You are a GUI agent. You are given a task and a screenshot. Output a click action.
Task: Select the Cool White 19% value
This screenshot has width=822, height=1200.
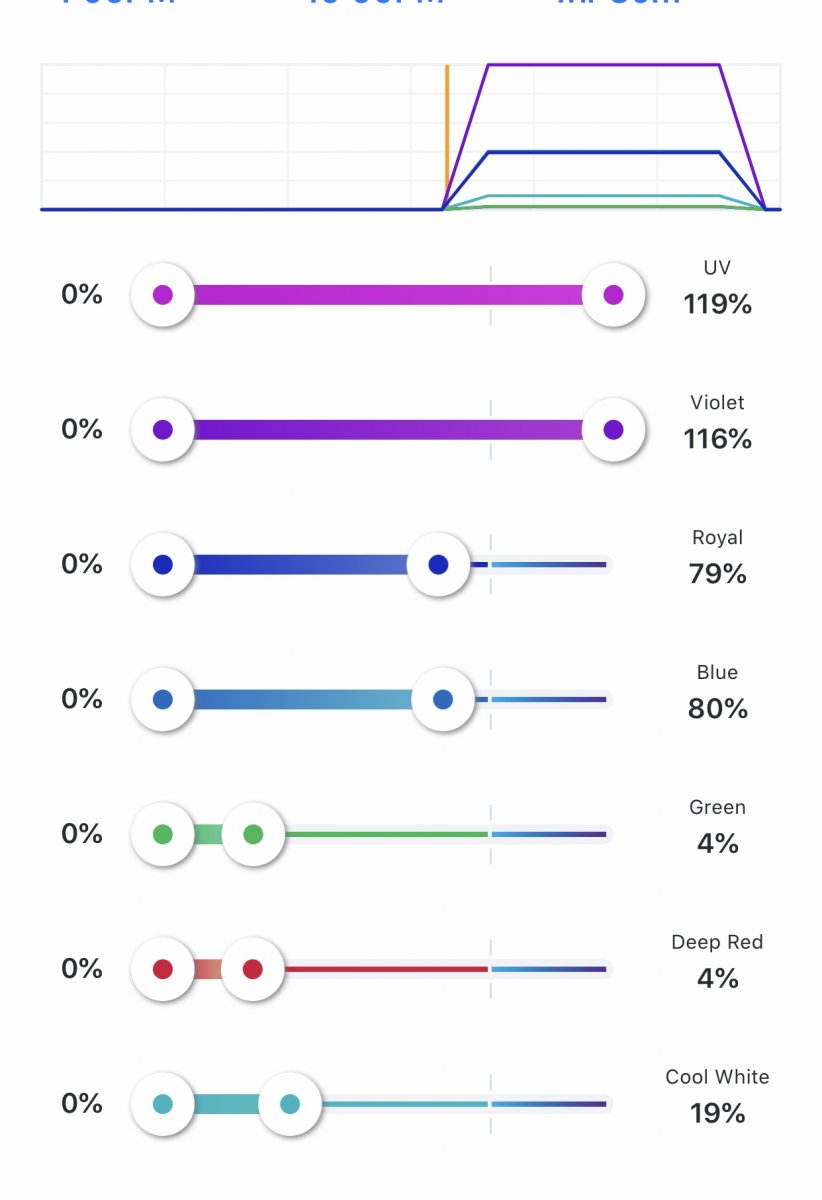(717, 1113)
